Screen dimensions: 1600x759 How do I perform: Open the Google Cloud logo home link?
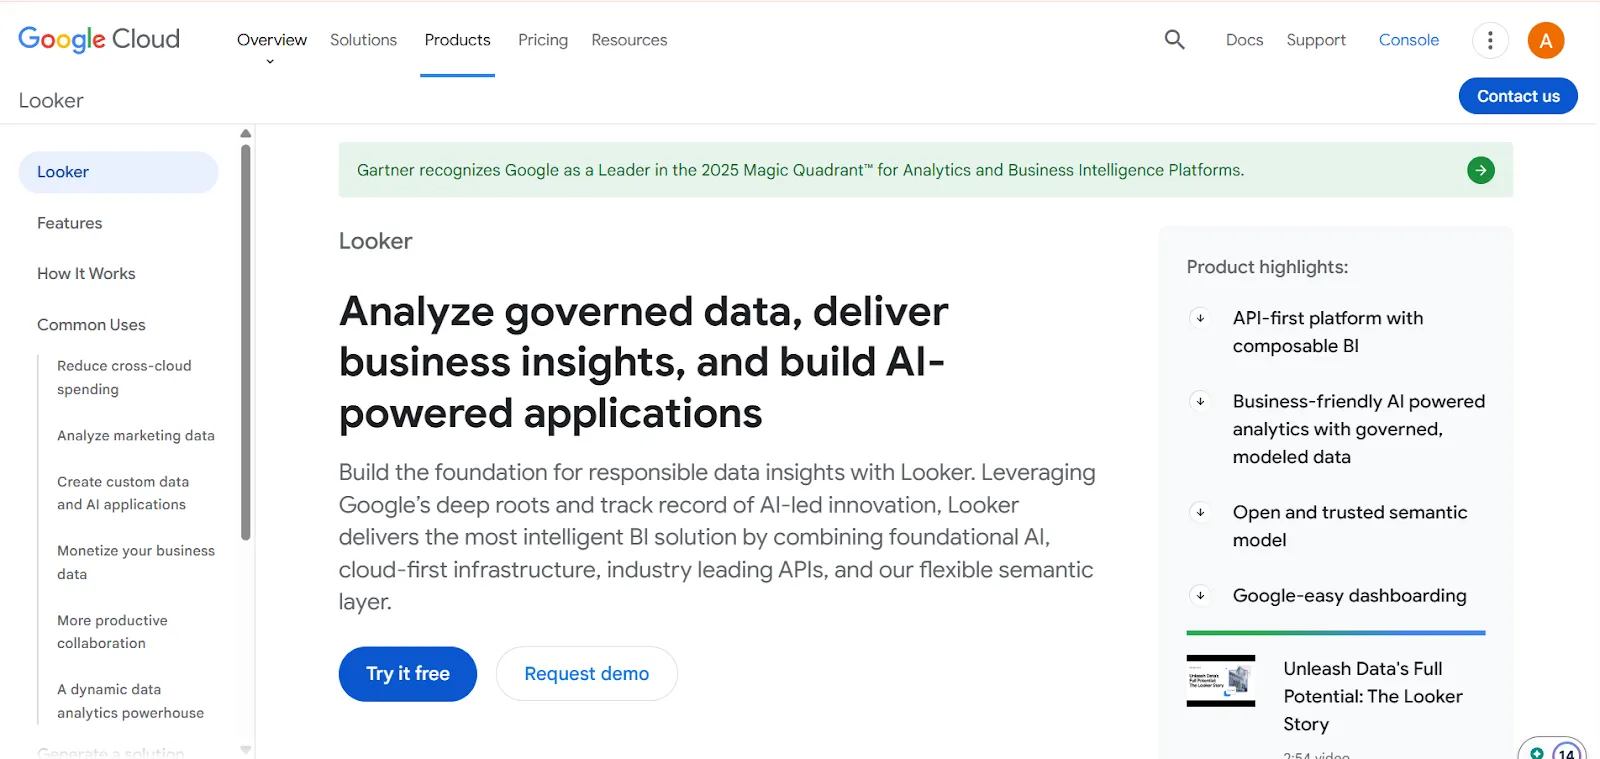[99, 39]
